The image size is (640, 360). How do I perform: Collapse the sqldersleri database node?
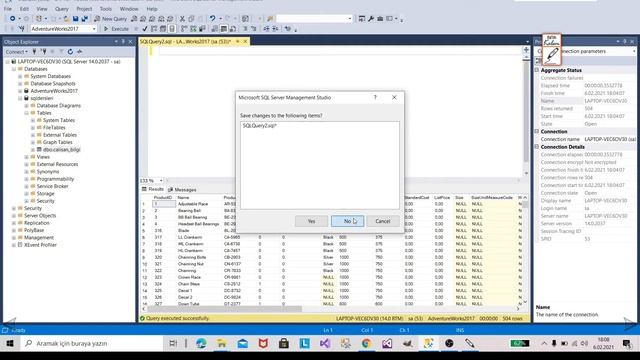[x=20, y=98]
